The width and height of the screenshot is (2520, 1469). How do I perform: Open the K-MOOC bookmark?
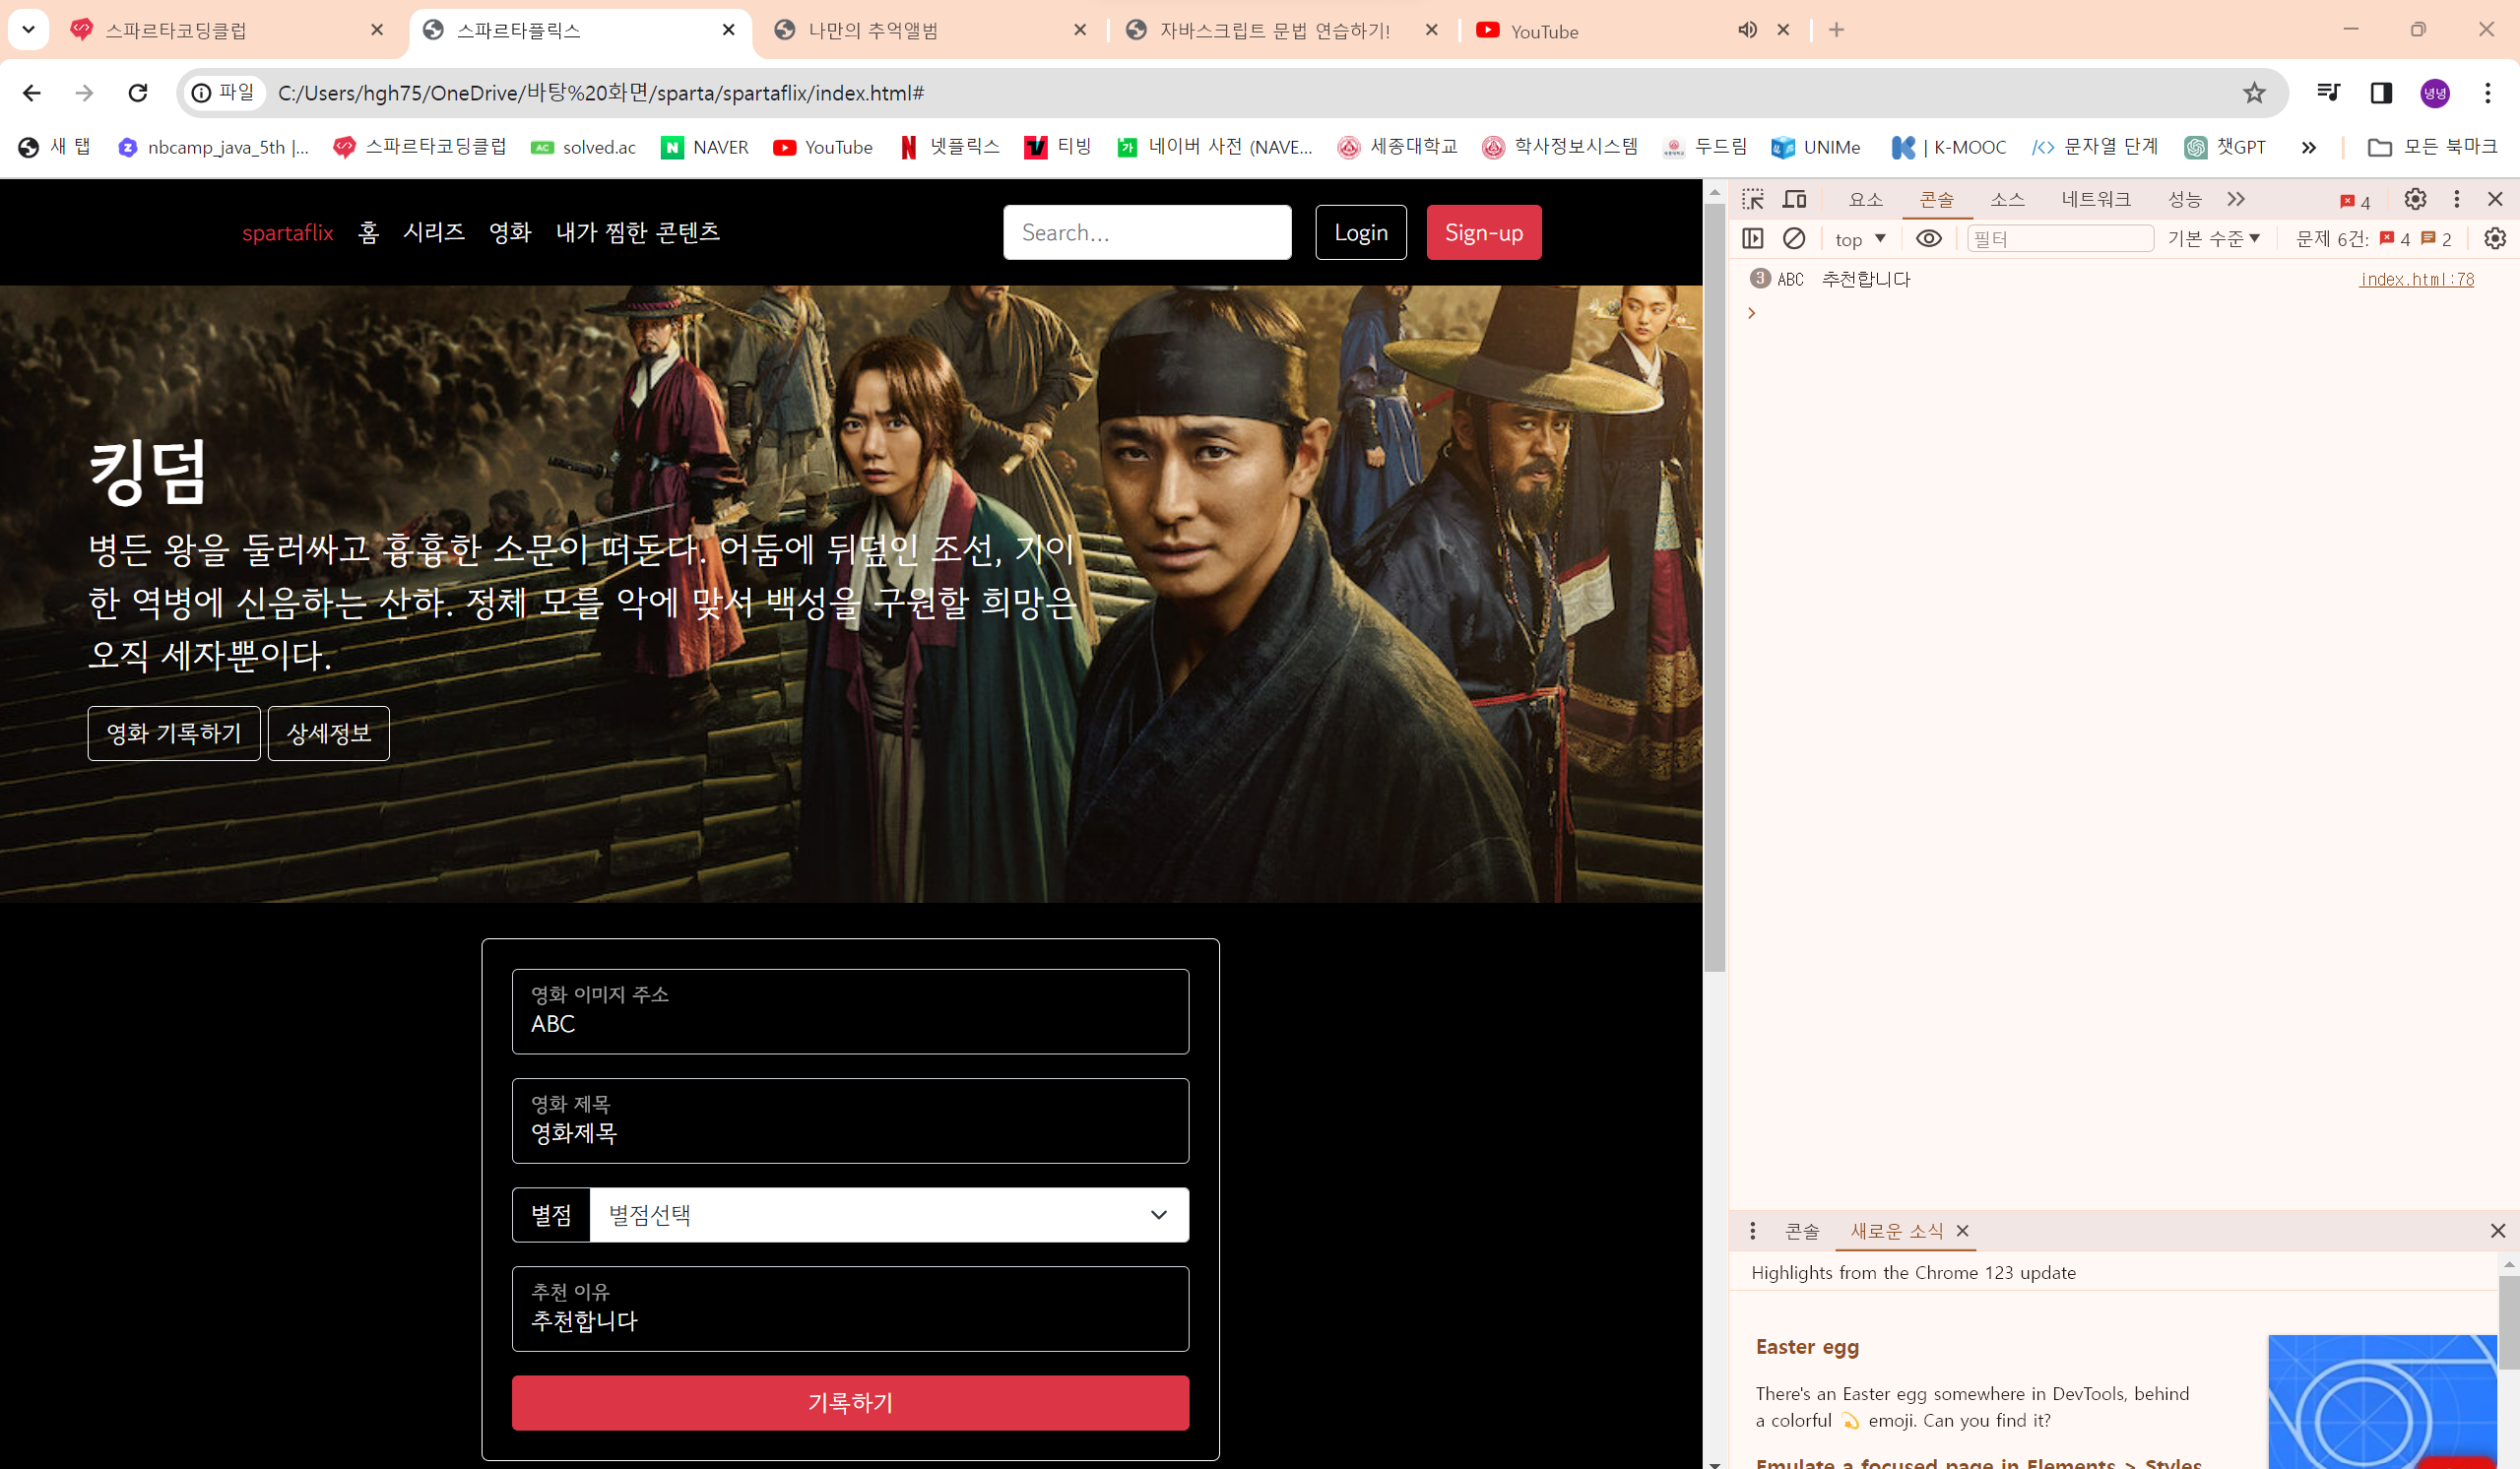point(1948,147)
